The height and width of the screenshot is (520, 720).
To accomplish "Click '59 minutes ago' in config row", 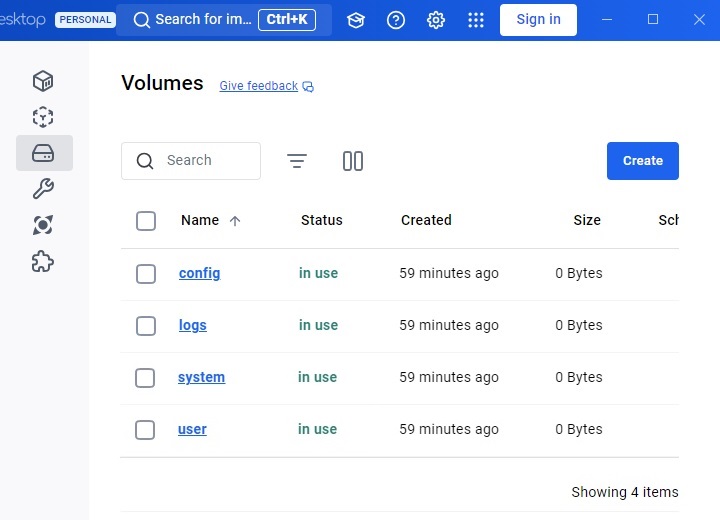I will (x=449, y=273).
